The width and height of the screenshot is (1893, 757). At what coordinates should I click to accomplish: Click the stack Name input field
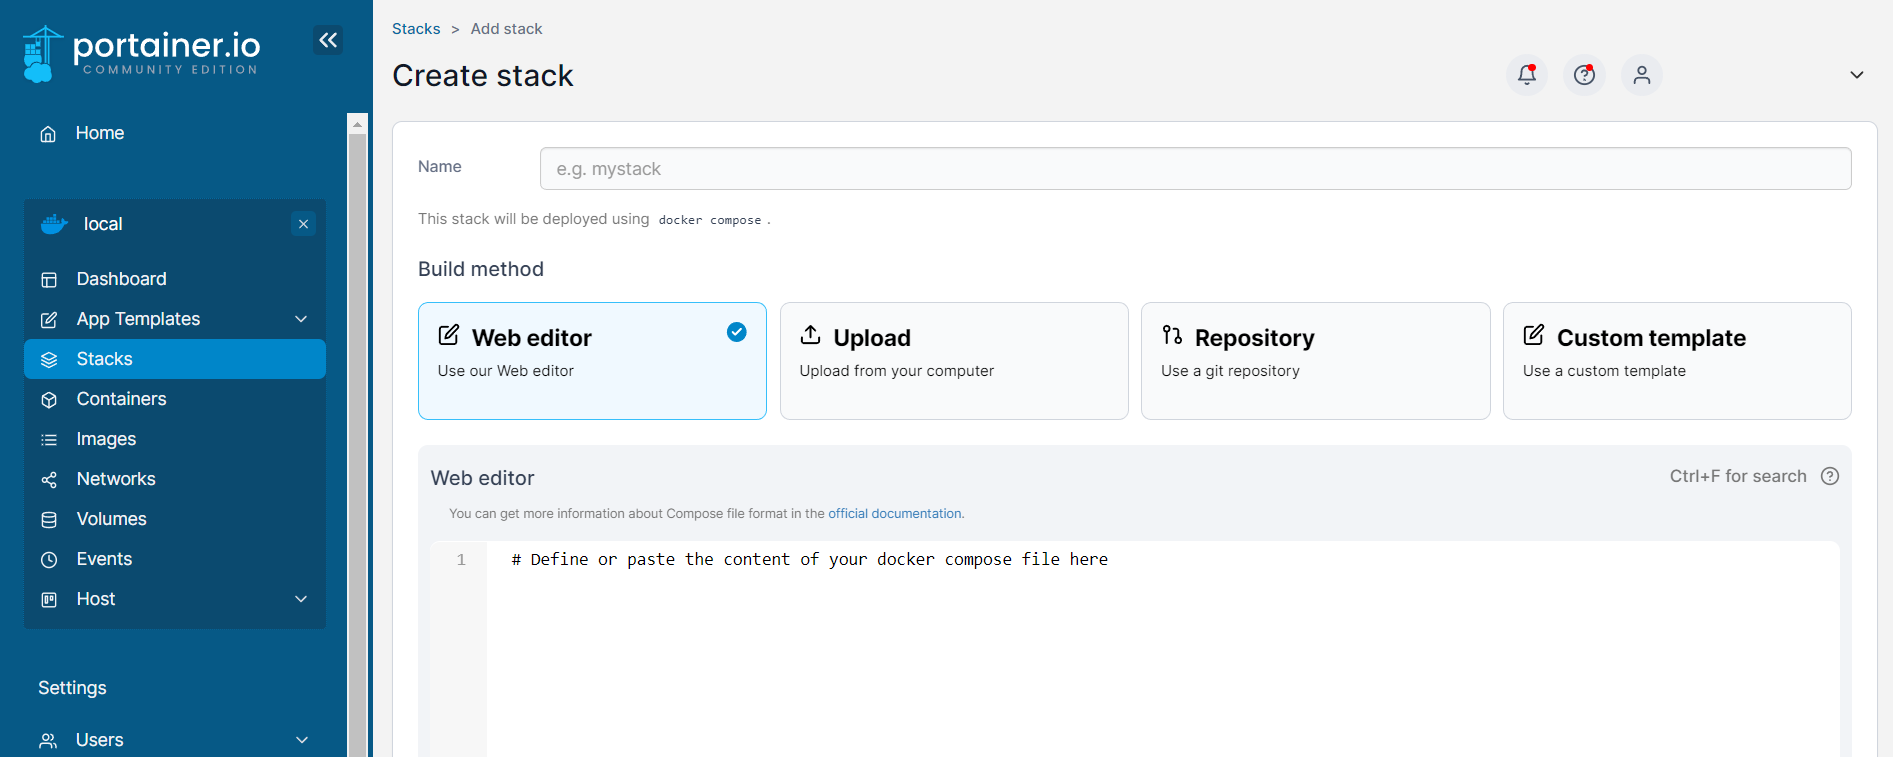point(1195,168)
